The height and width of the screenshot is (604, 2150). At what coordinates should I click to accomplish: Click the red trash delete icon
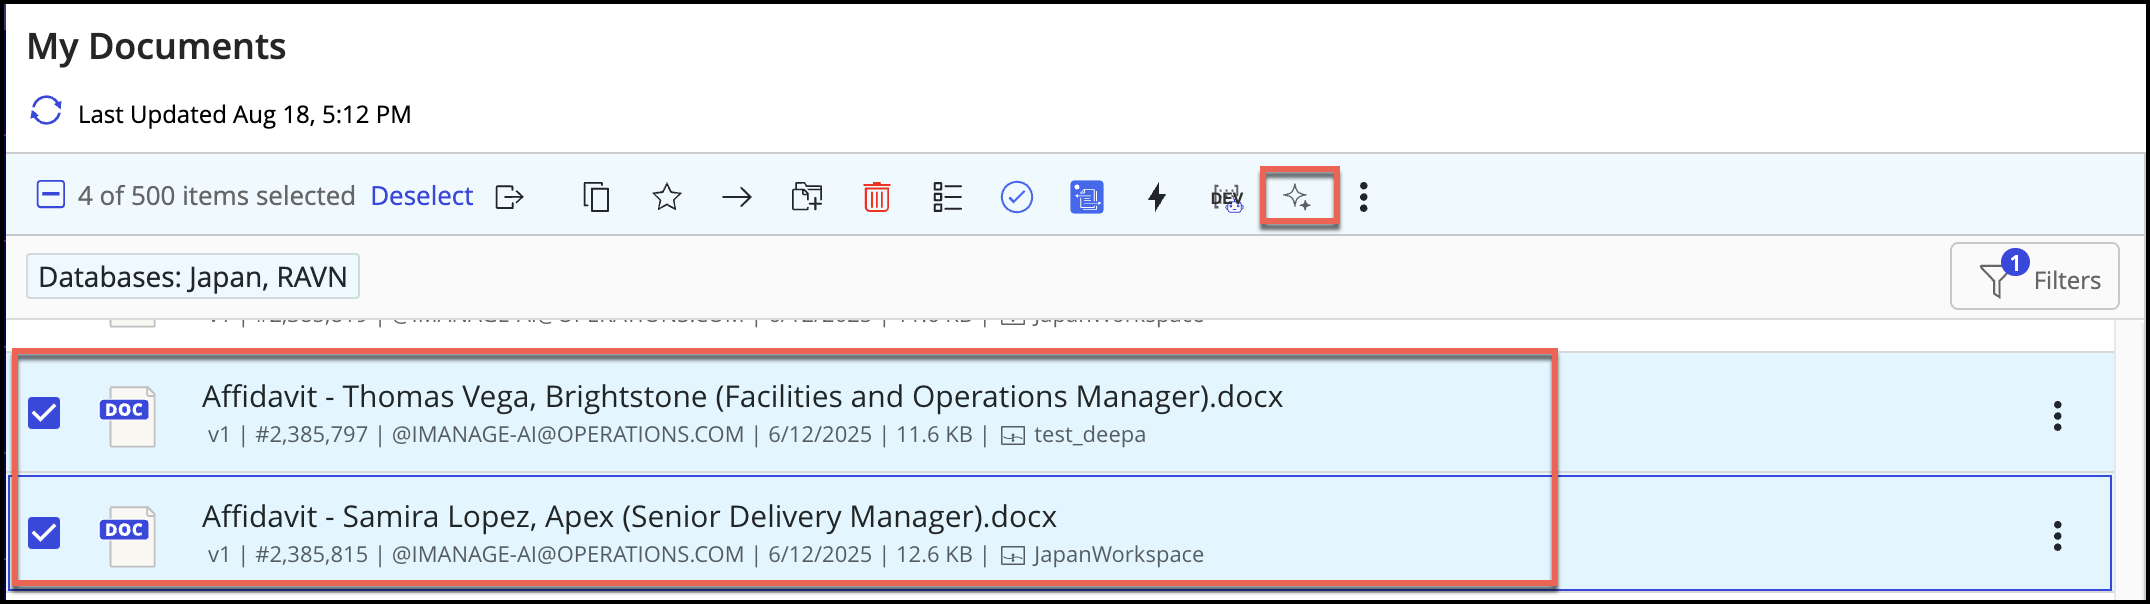click(876, 197)
